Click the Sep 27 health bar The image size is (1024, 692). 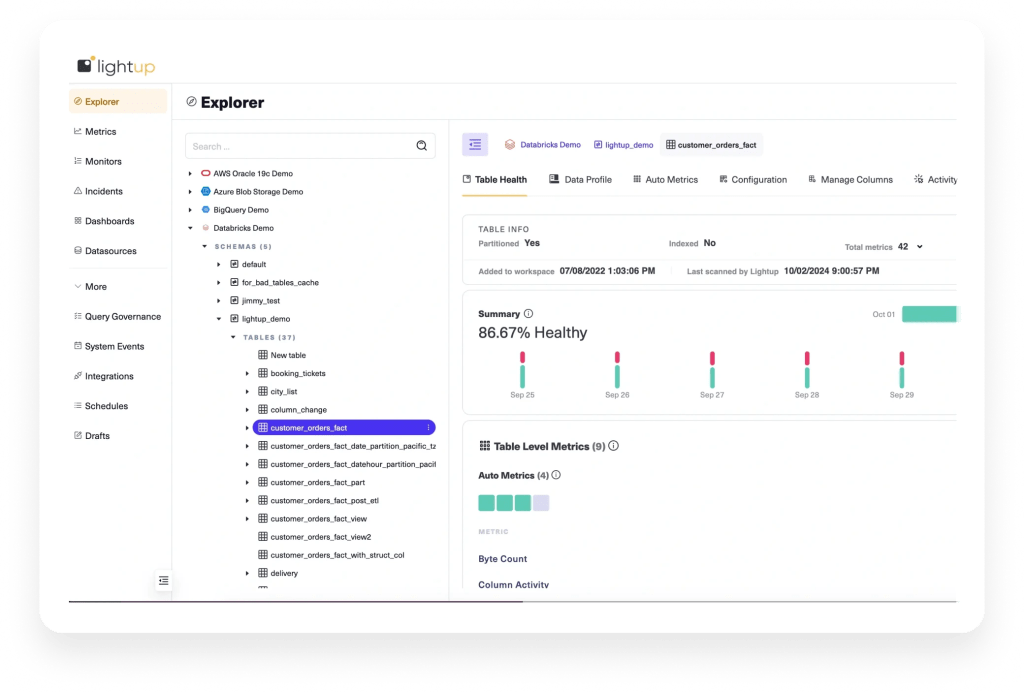click(x=712, y=370)
